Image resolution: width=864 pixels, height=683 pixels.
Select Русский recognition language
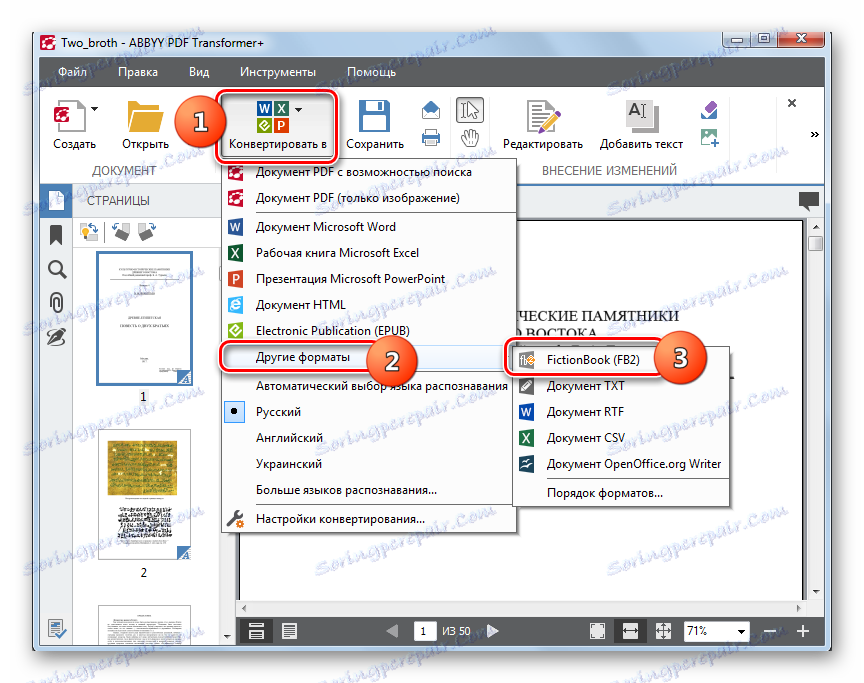(x=368, y=412)
